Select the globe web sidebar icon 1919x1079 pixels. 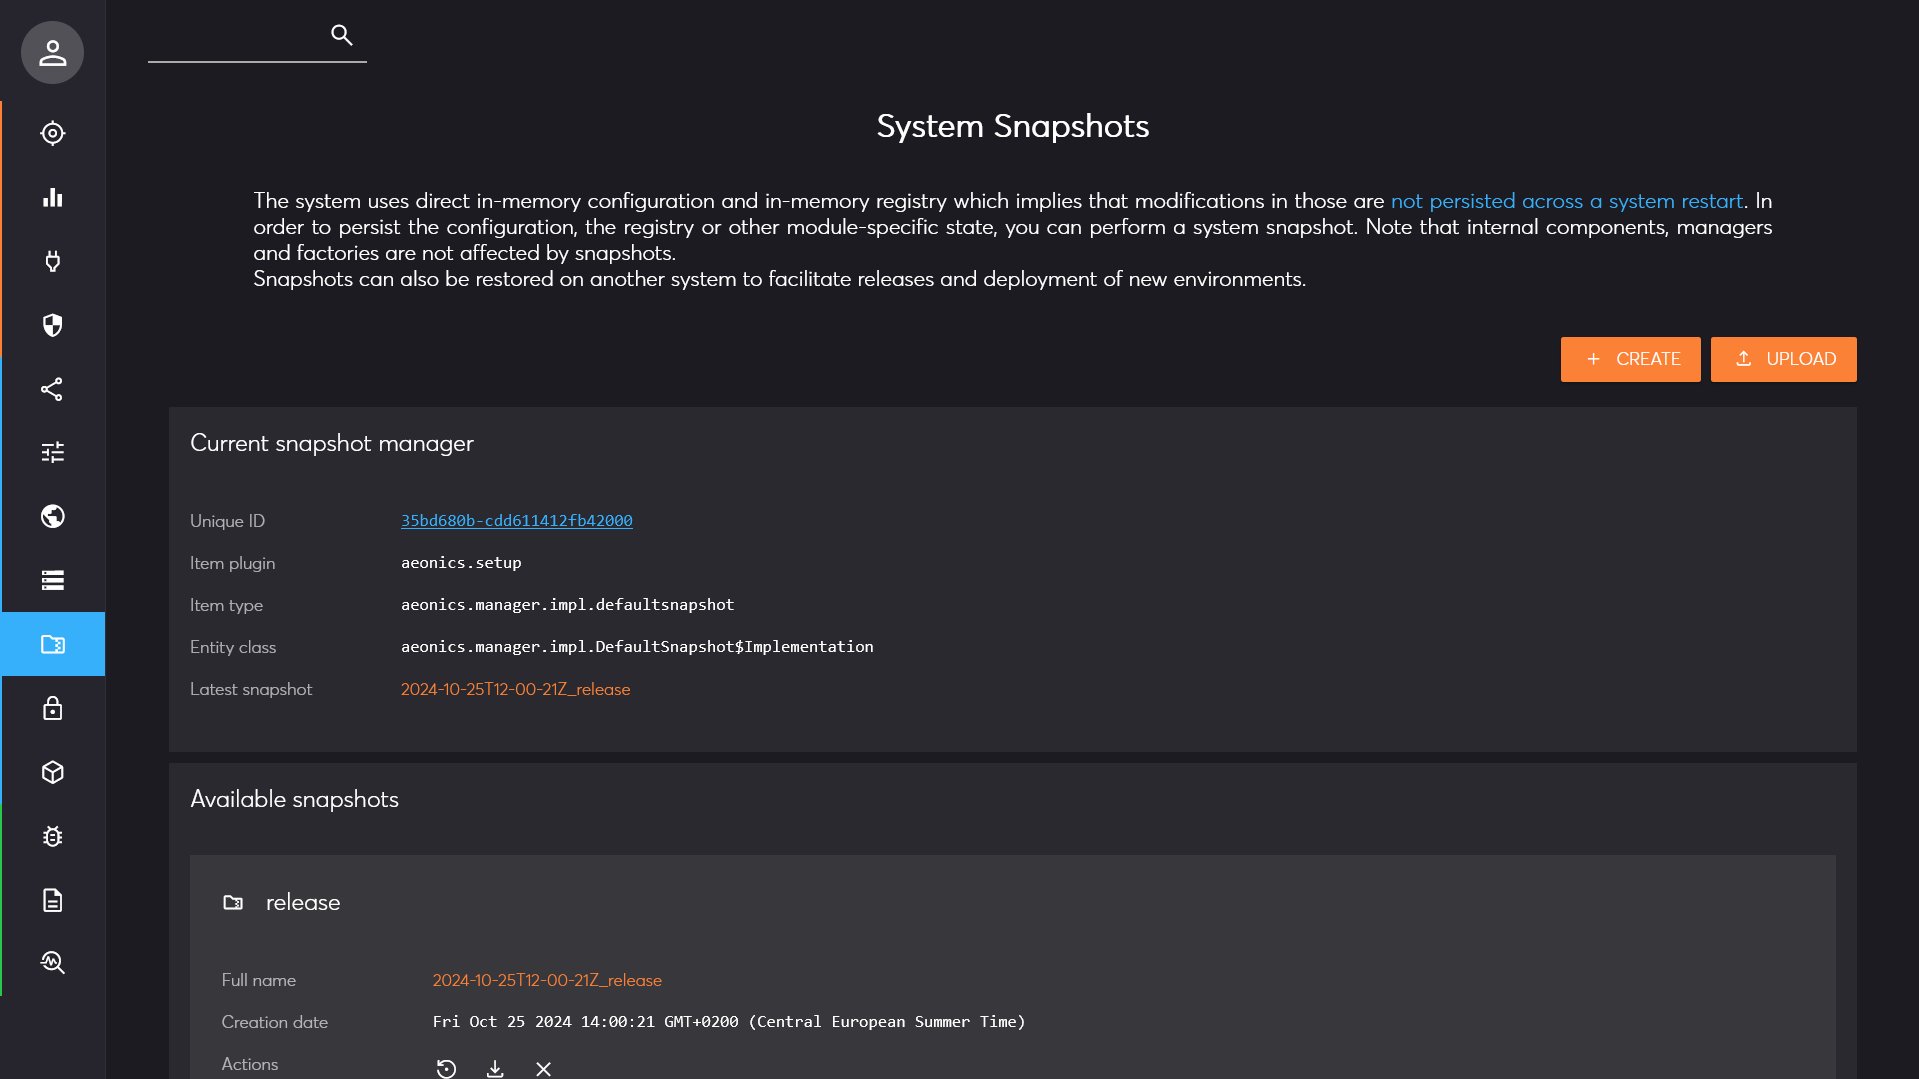pos(52,516)
